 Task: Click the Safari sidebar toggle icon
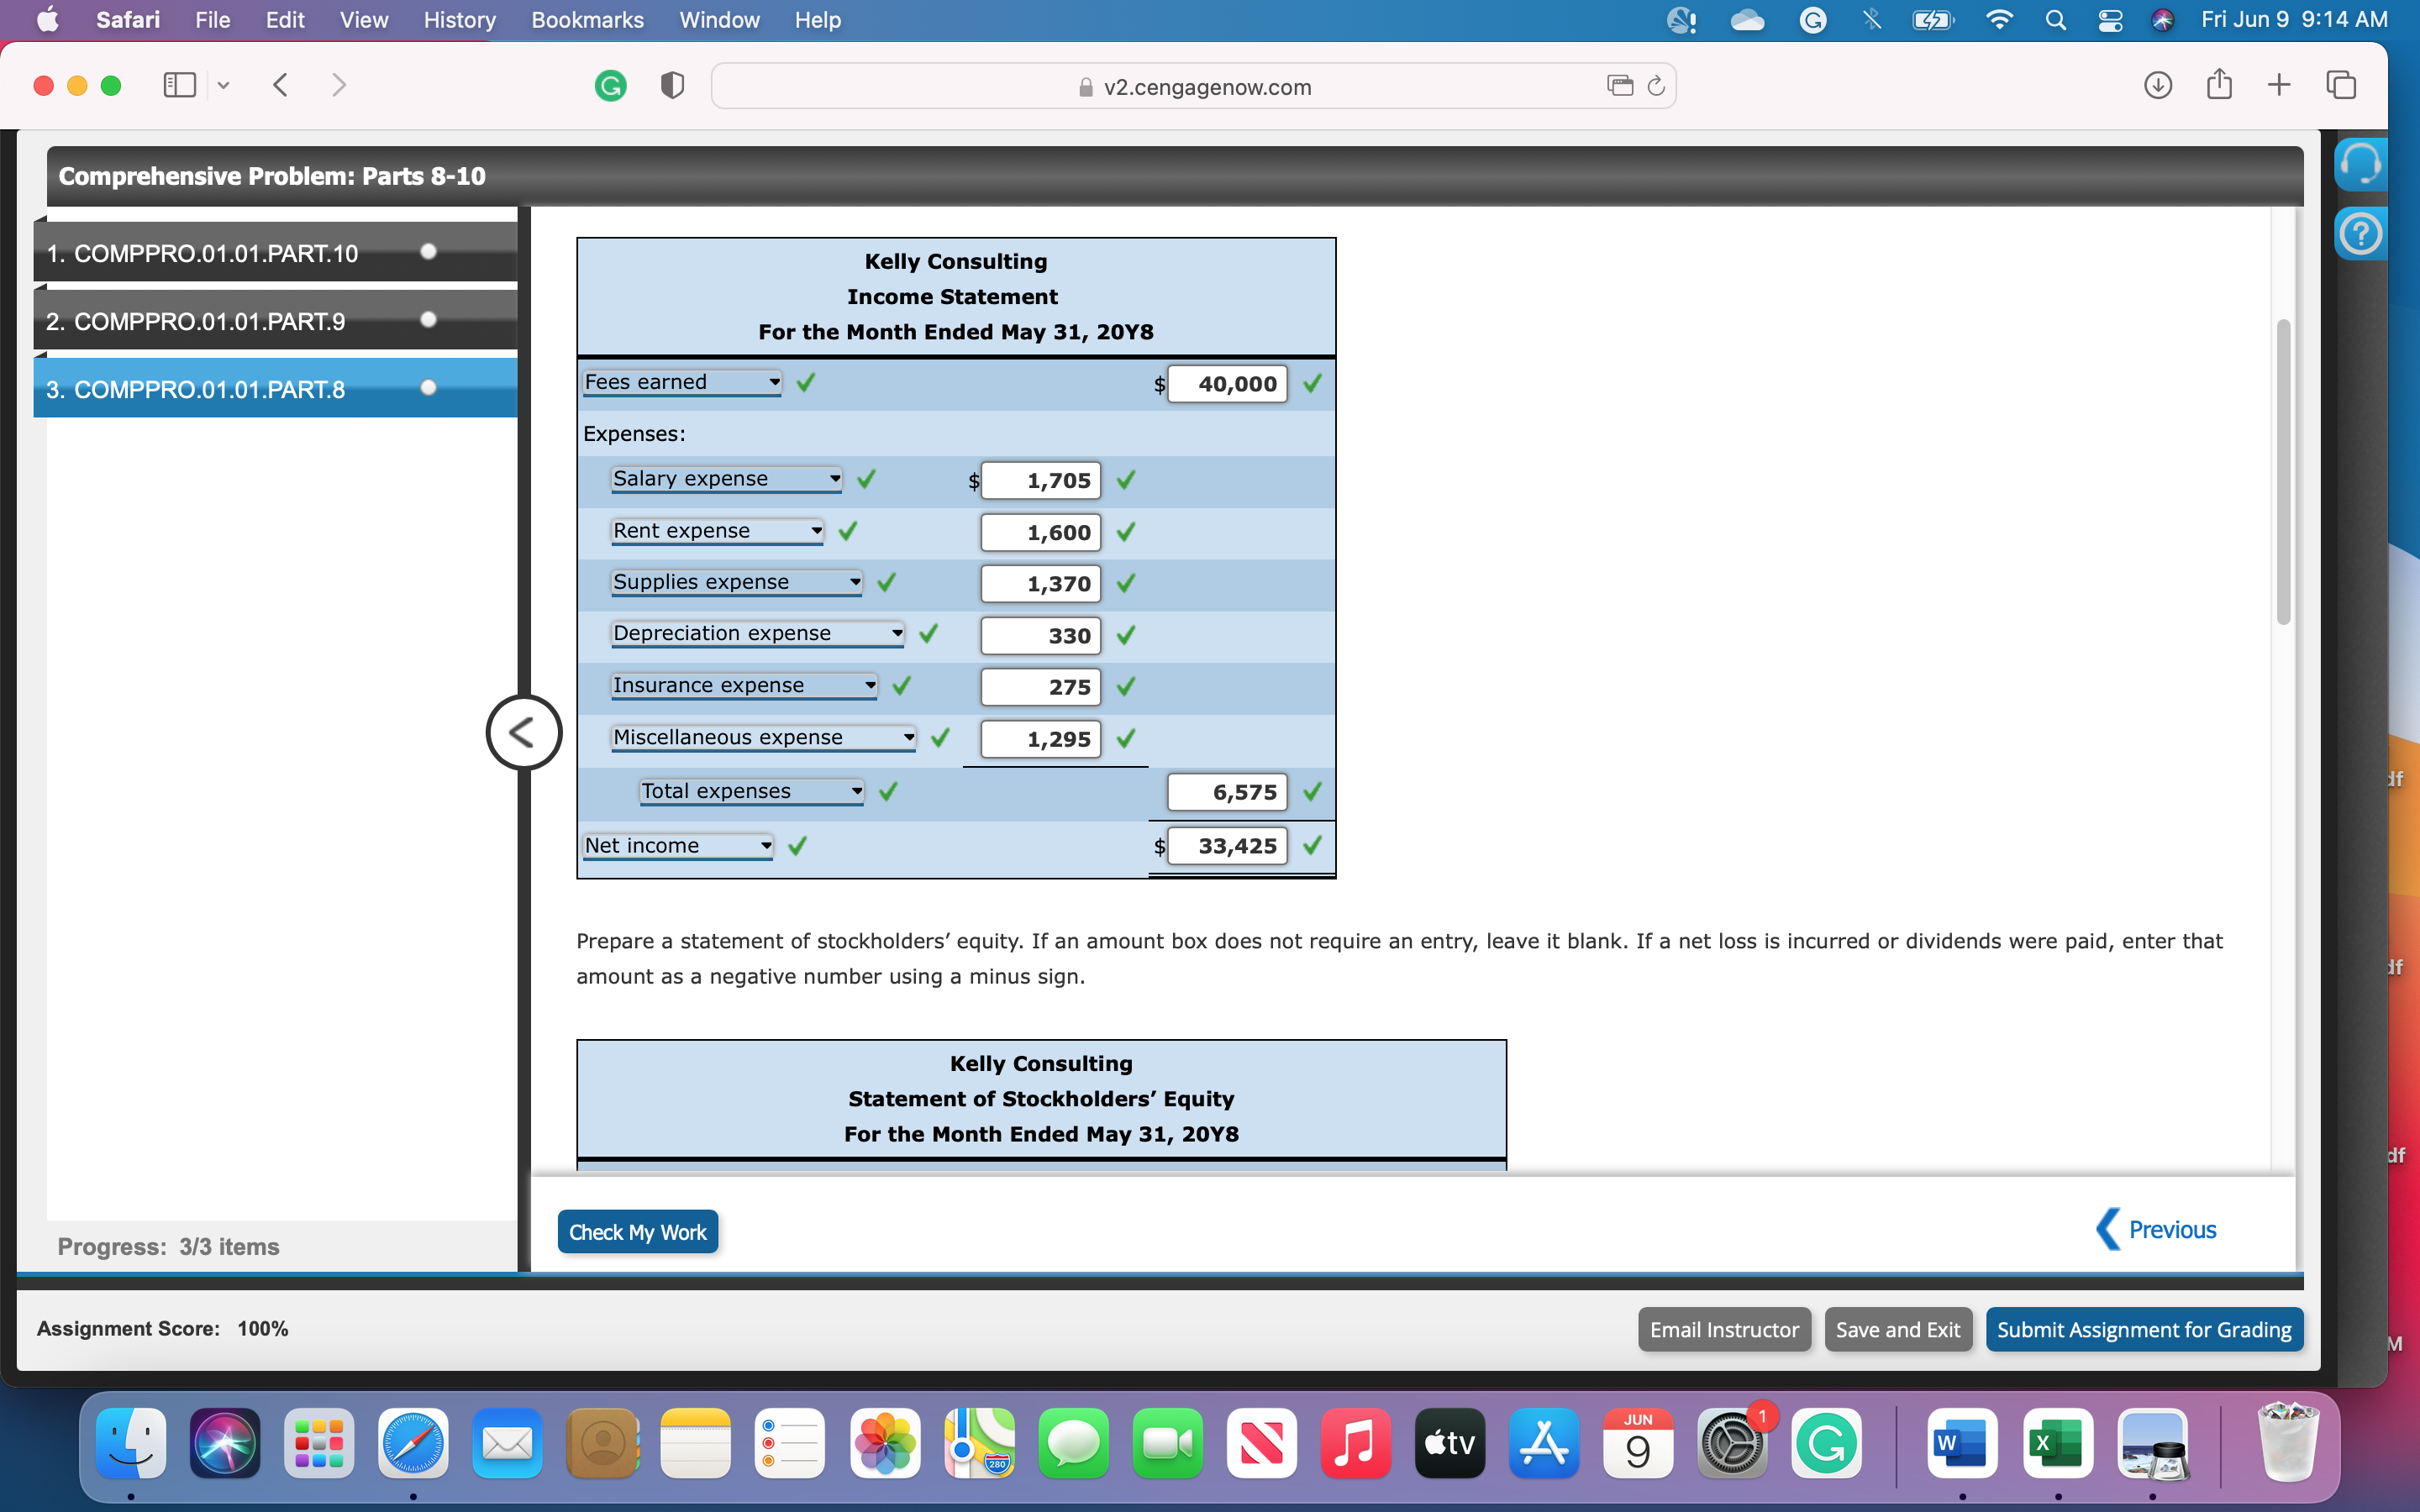pyautogui.click(x=179, y=86)
